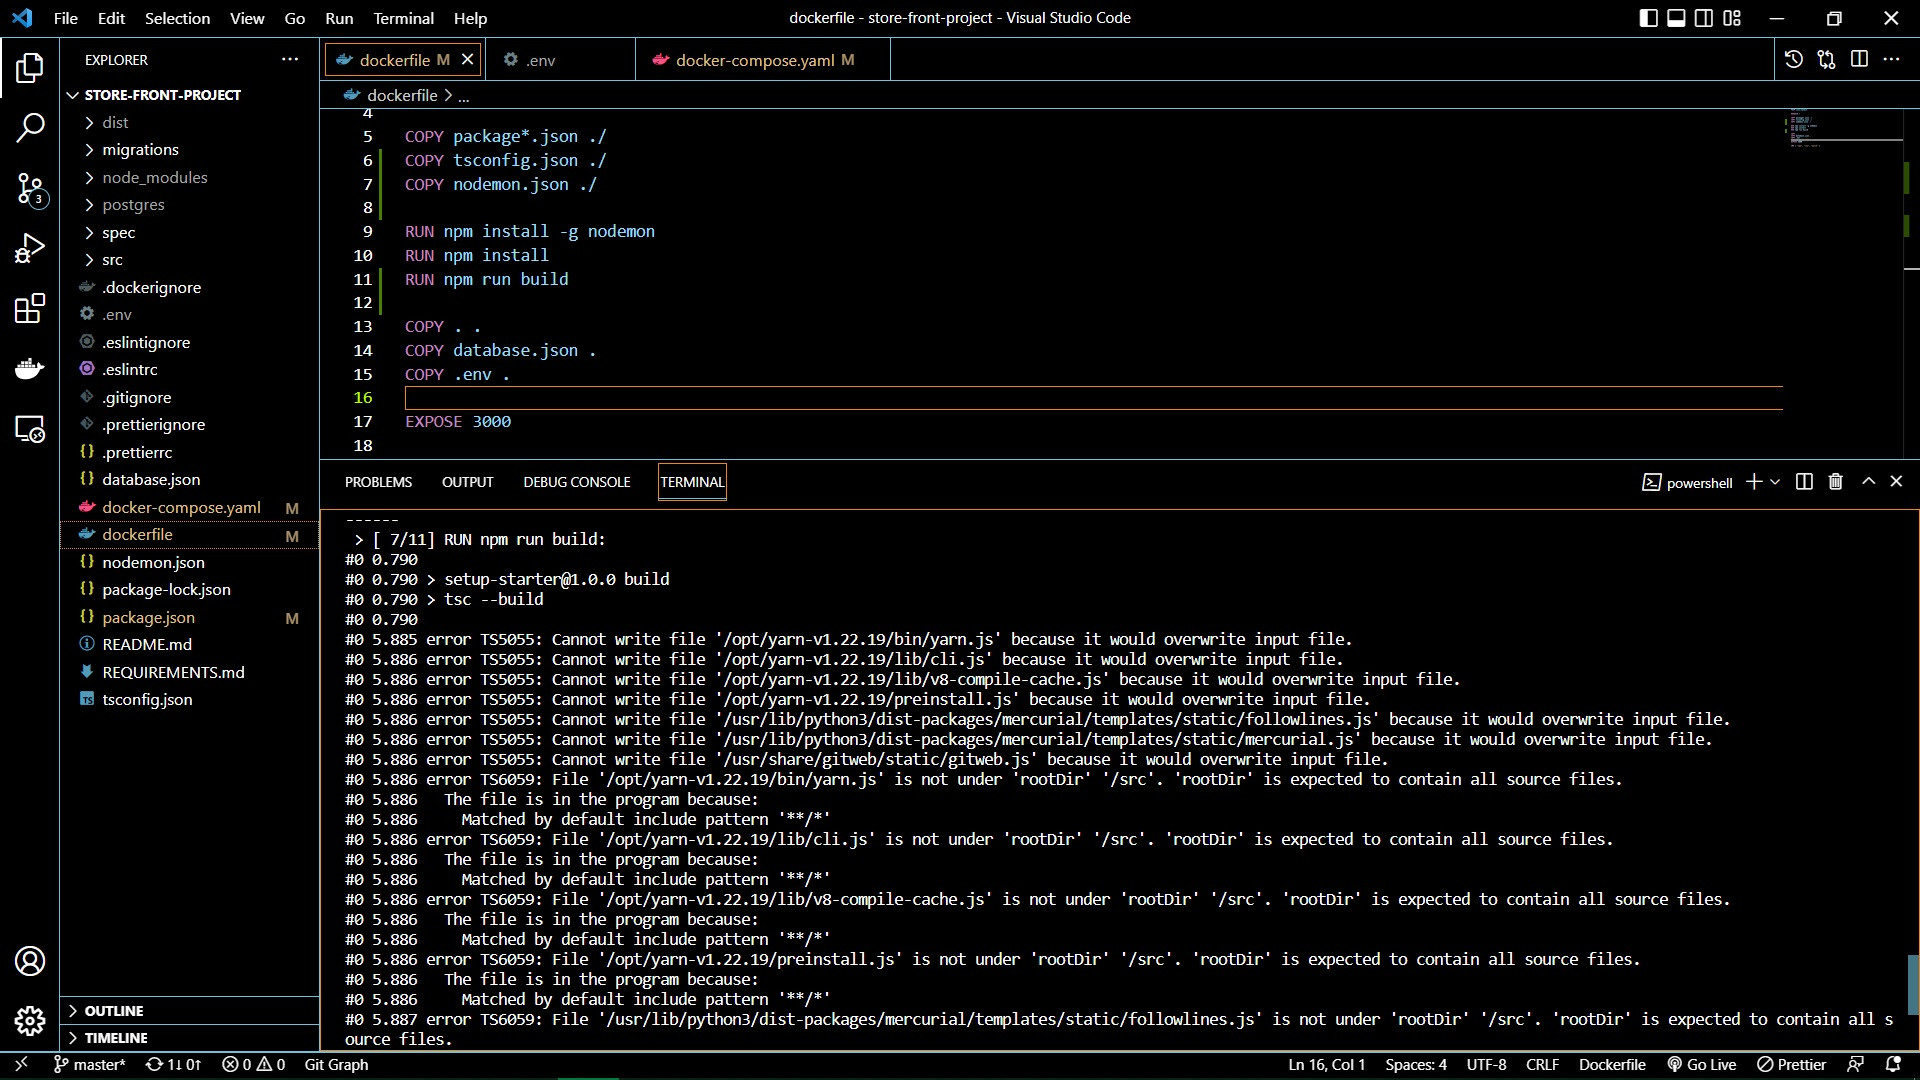Open Source Control view with badge
This screenshot has width=1920, height=1080.
[x=30, y=189]
